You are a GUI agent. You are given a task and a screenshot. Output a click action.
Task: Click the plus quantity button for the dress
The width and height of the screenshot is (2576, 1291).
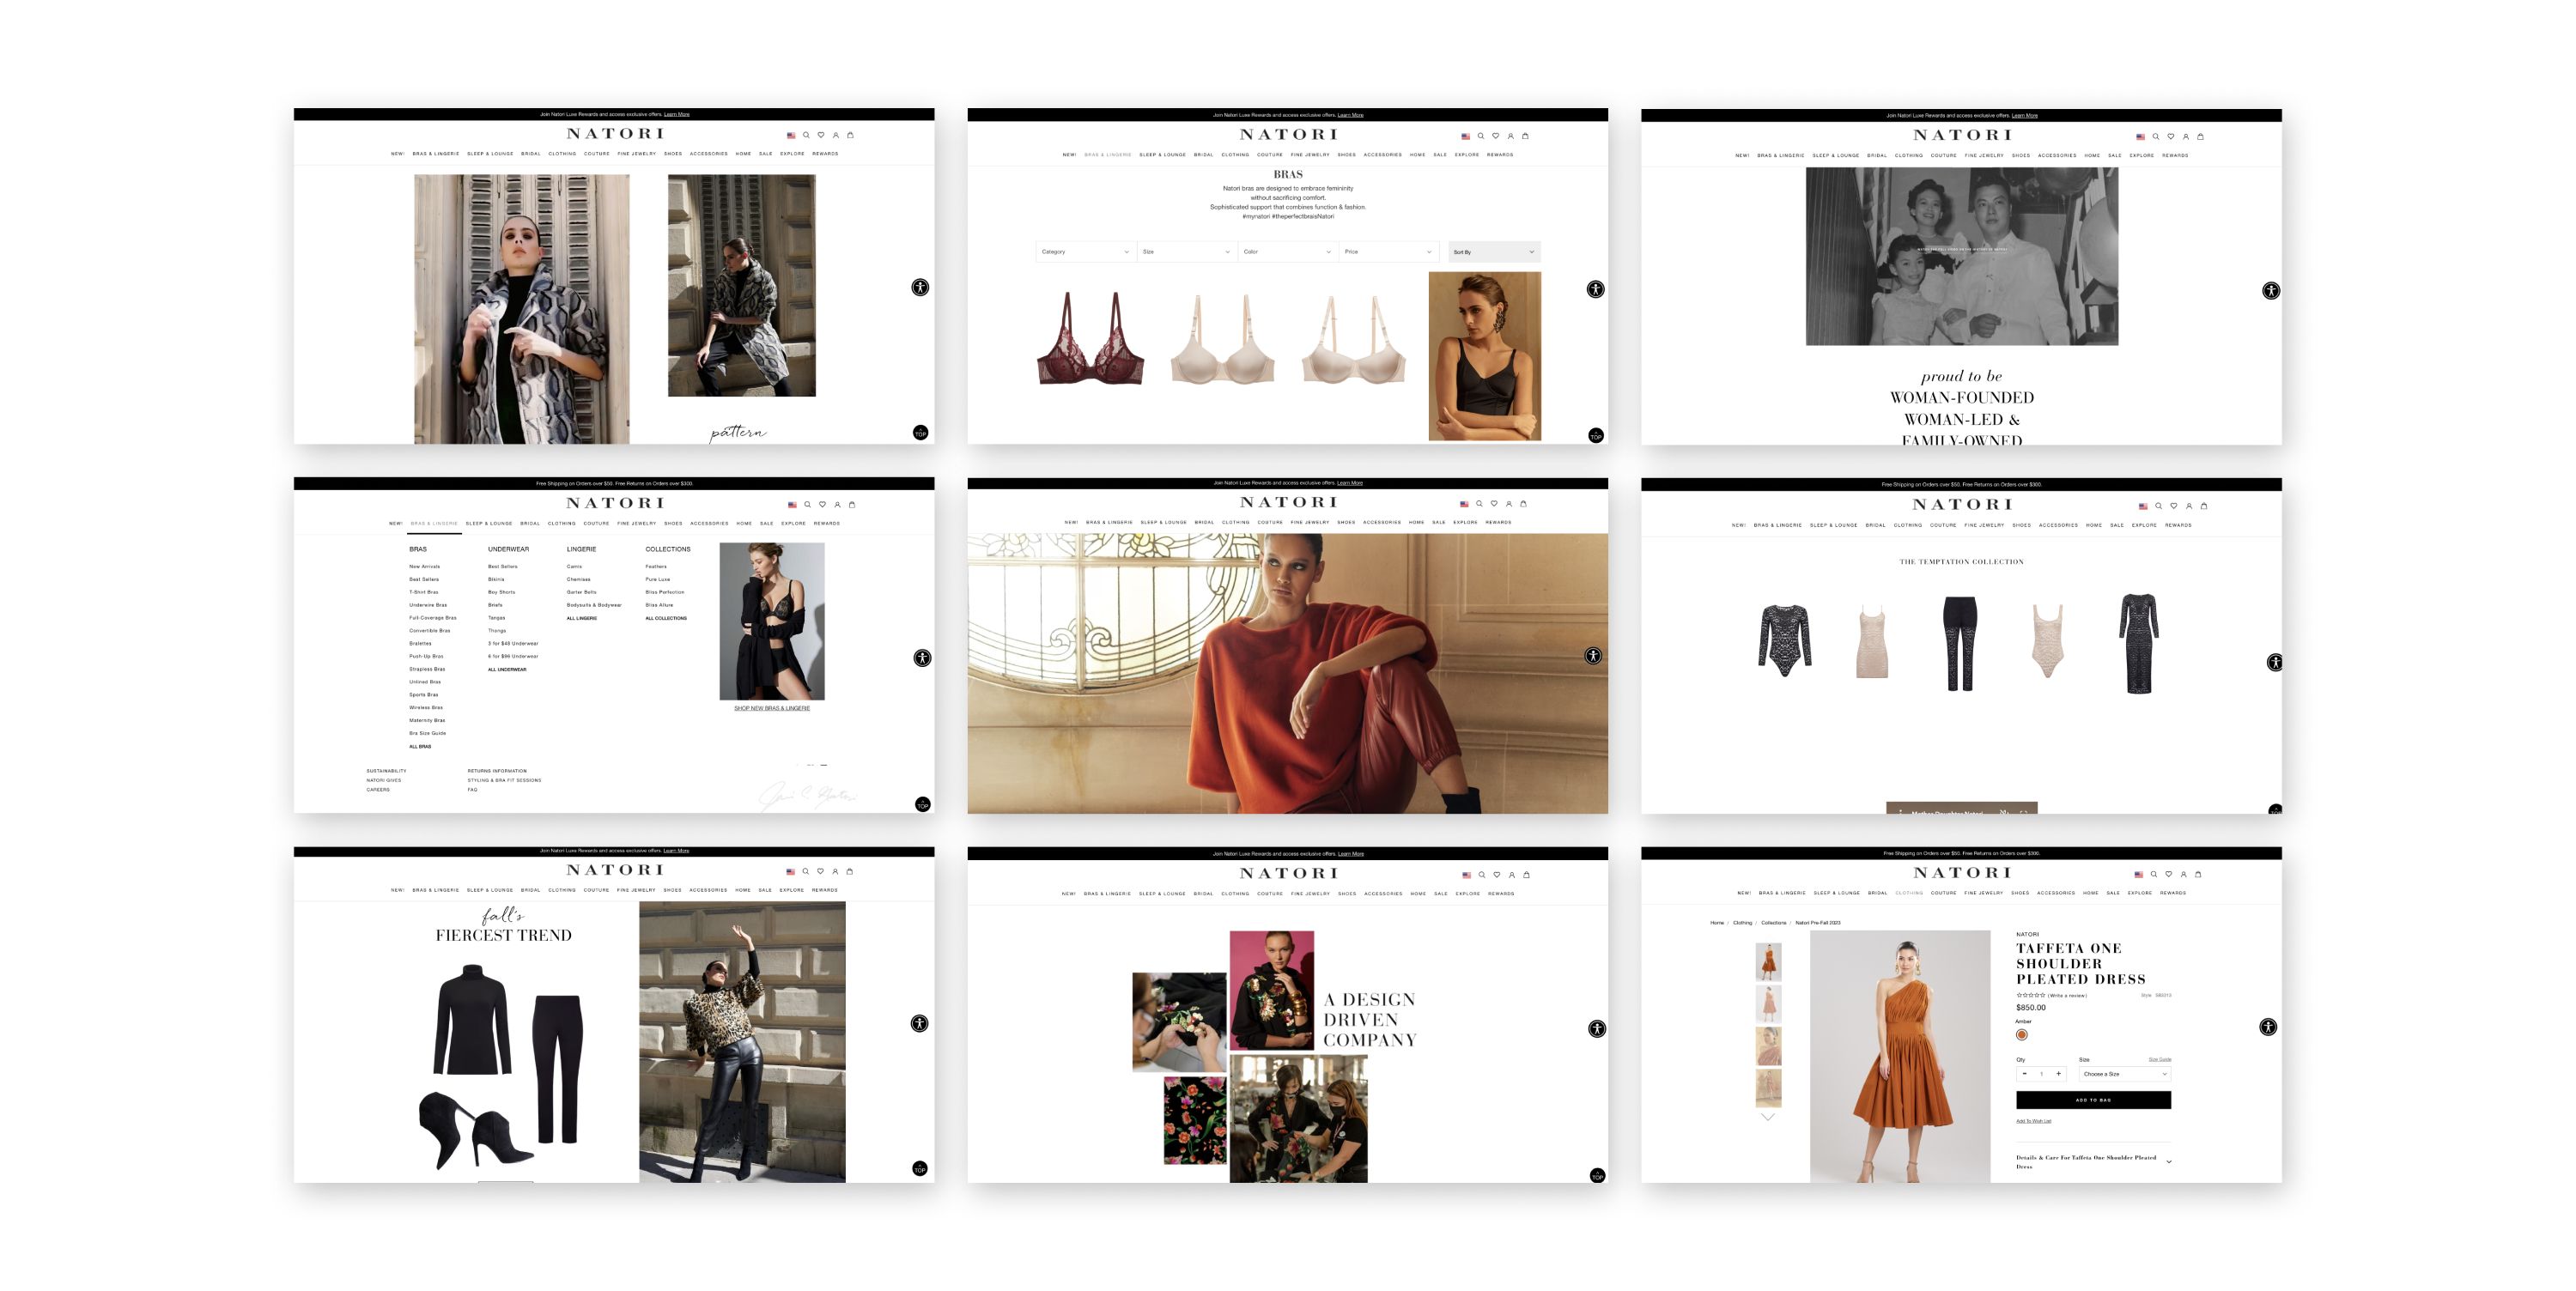coord(2058,1074)
